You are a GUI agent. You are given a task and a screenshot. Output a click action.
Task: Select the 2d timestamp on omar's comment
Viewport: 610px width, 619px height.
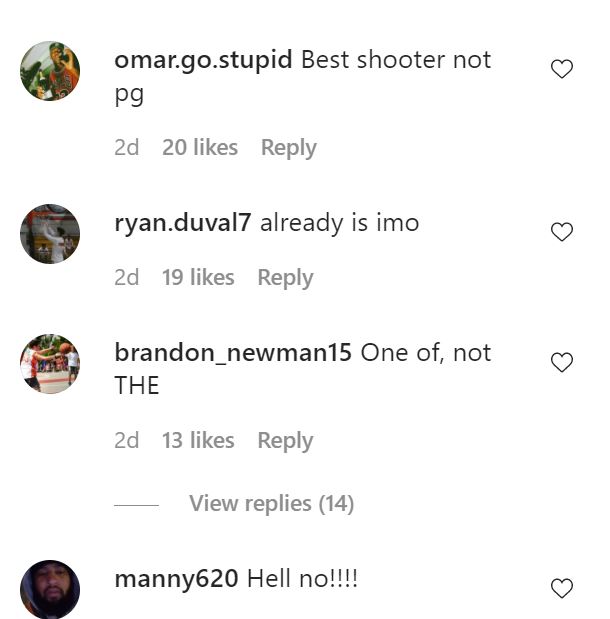point(126,148)
